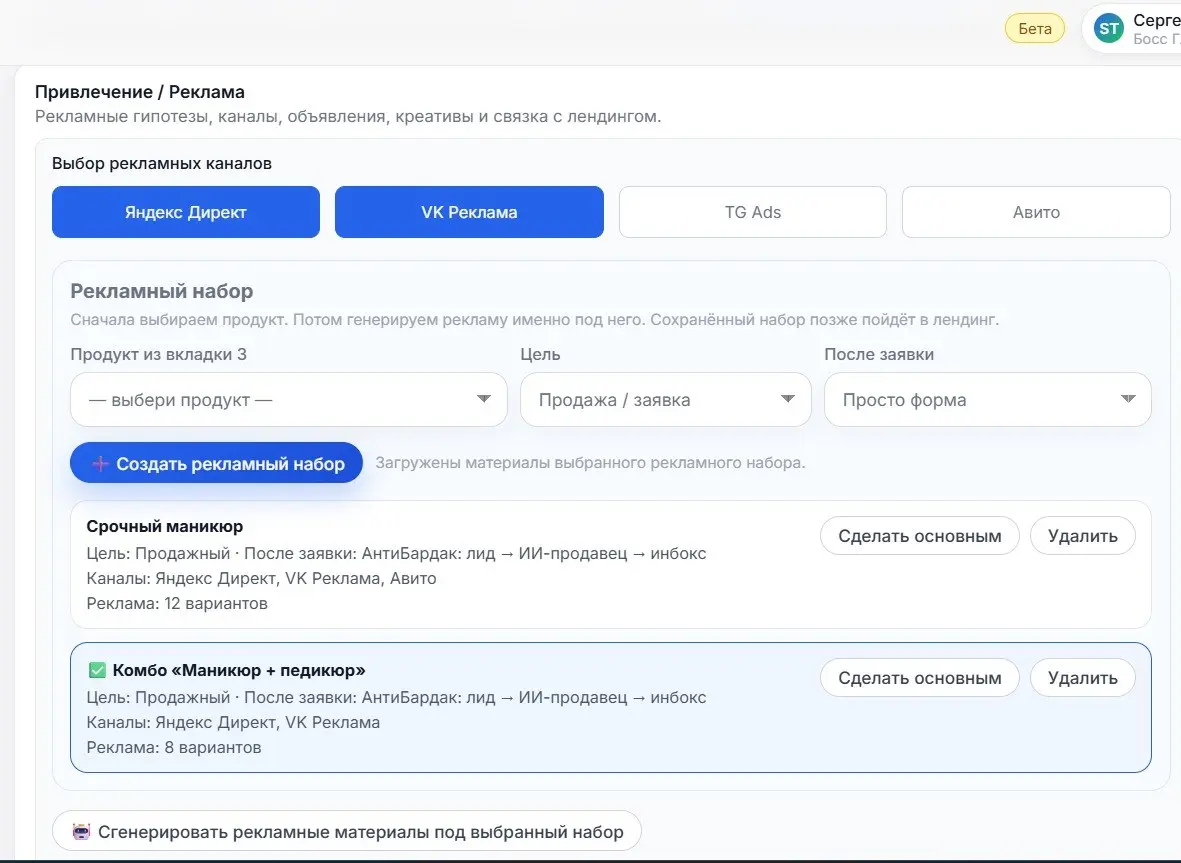Screen dimensions: 1181x863
Task: Toggle the VK Реклама channel
Action: 469,212
